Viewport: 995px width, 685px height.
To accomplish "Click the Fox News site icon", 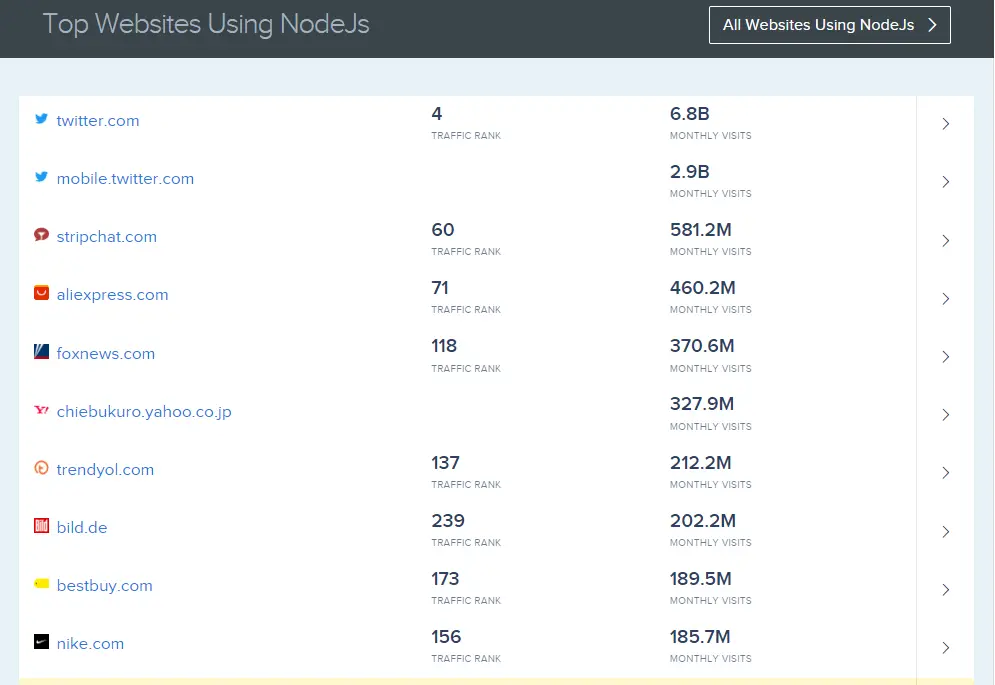I will [x=40, y=351].
